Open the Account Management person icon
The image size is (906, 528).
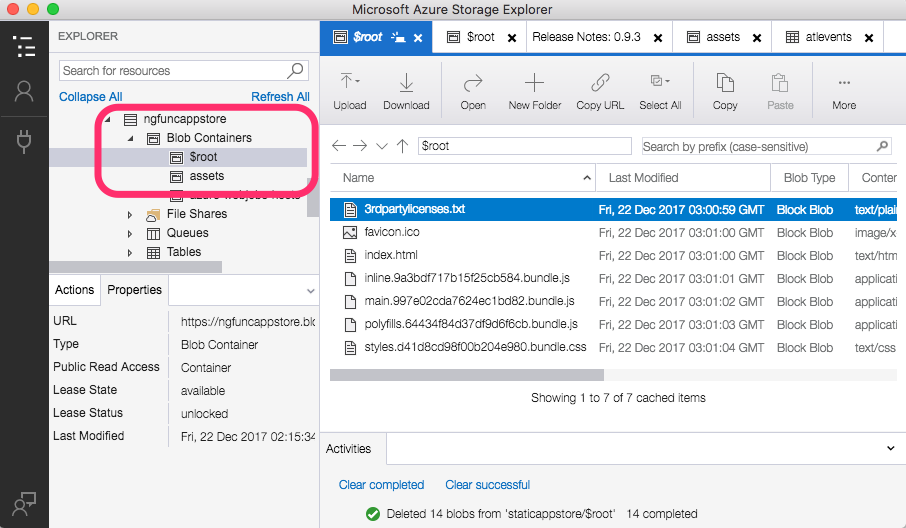click(24, 92)
